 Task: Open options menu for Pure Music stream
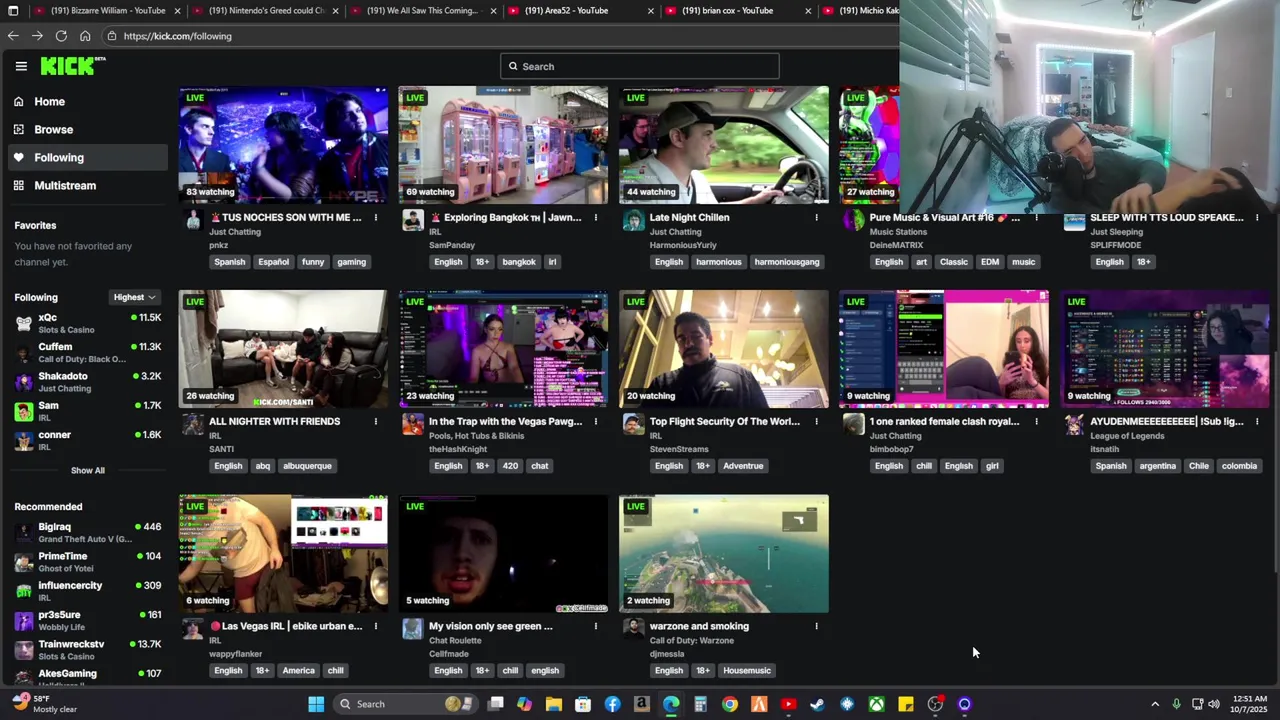(1036, 217)
